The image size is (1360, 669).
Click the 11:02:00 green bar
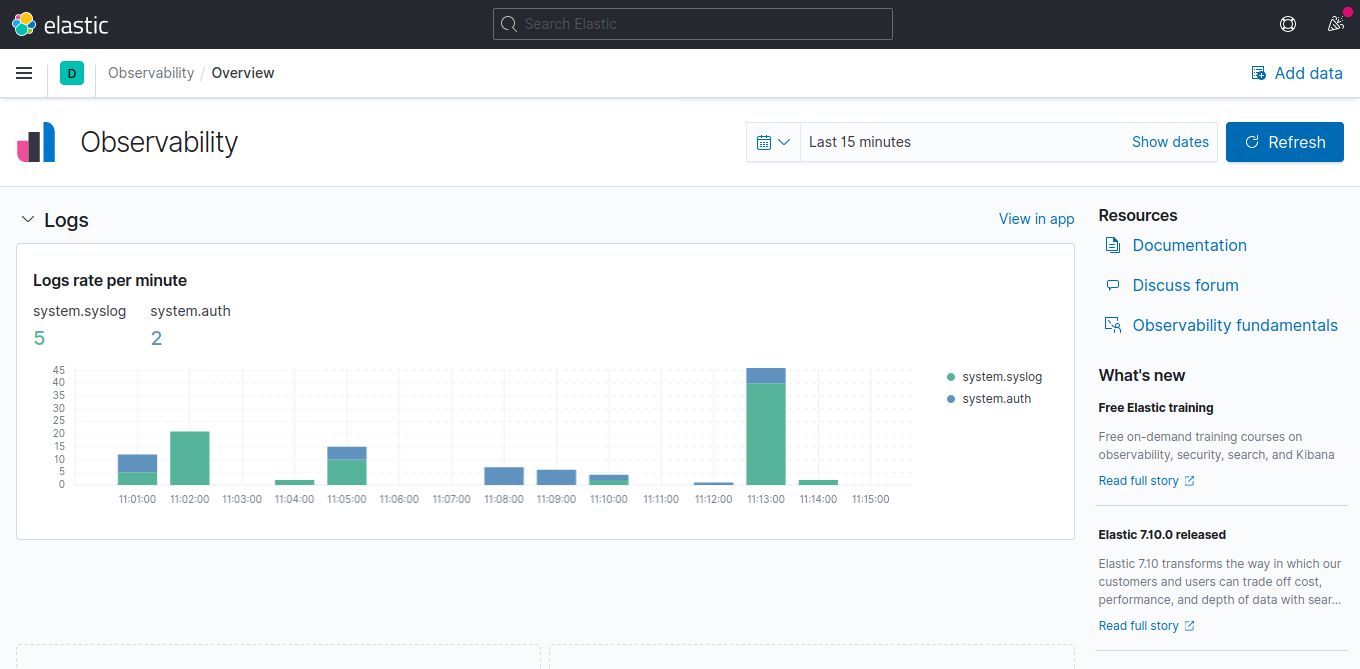(189, 458)
